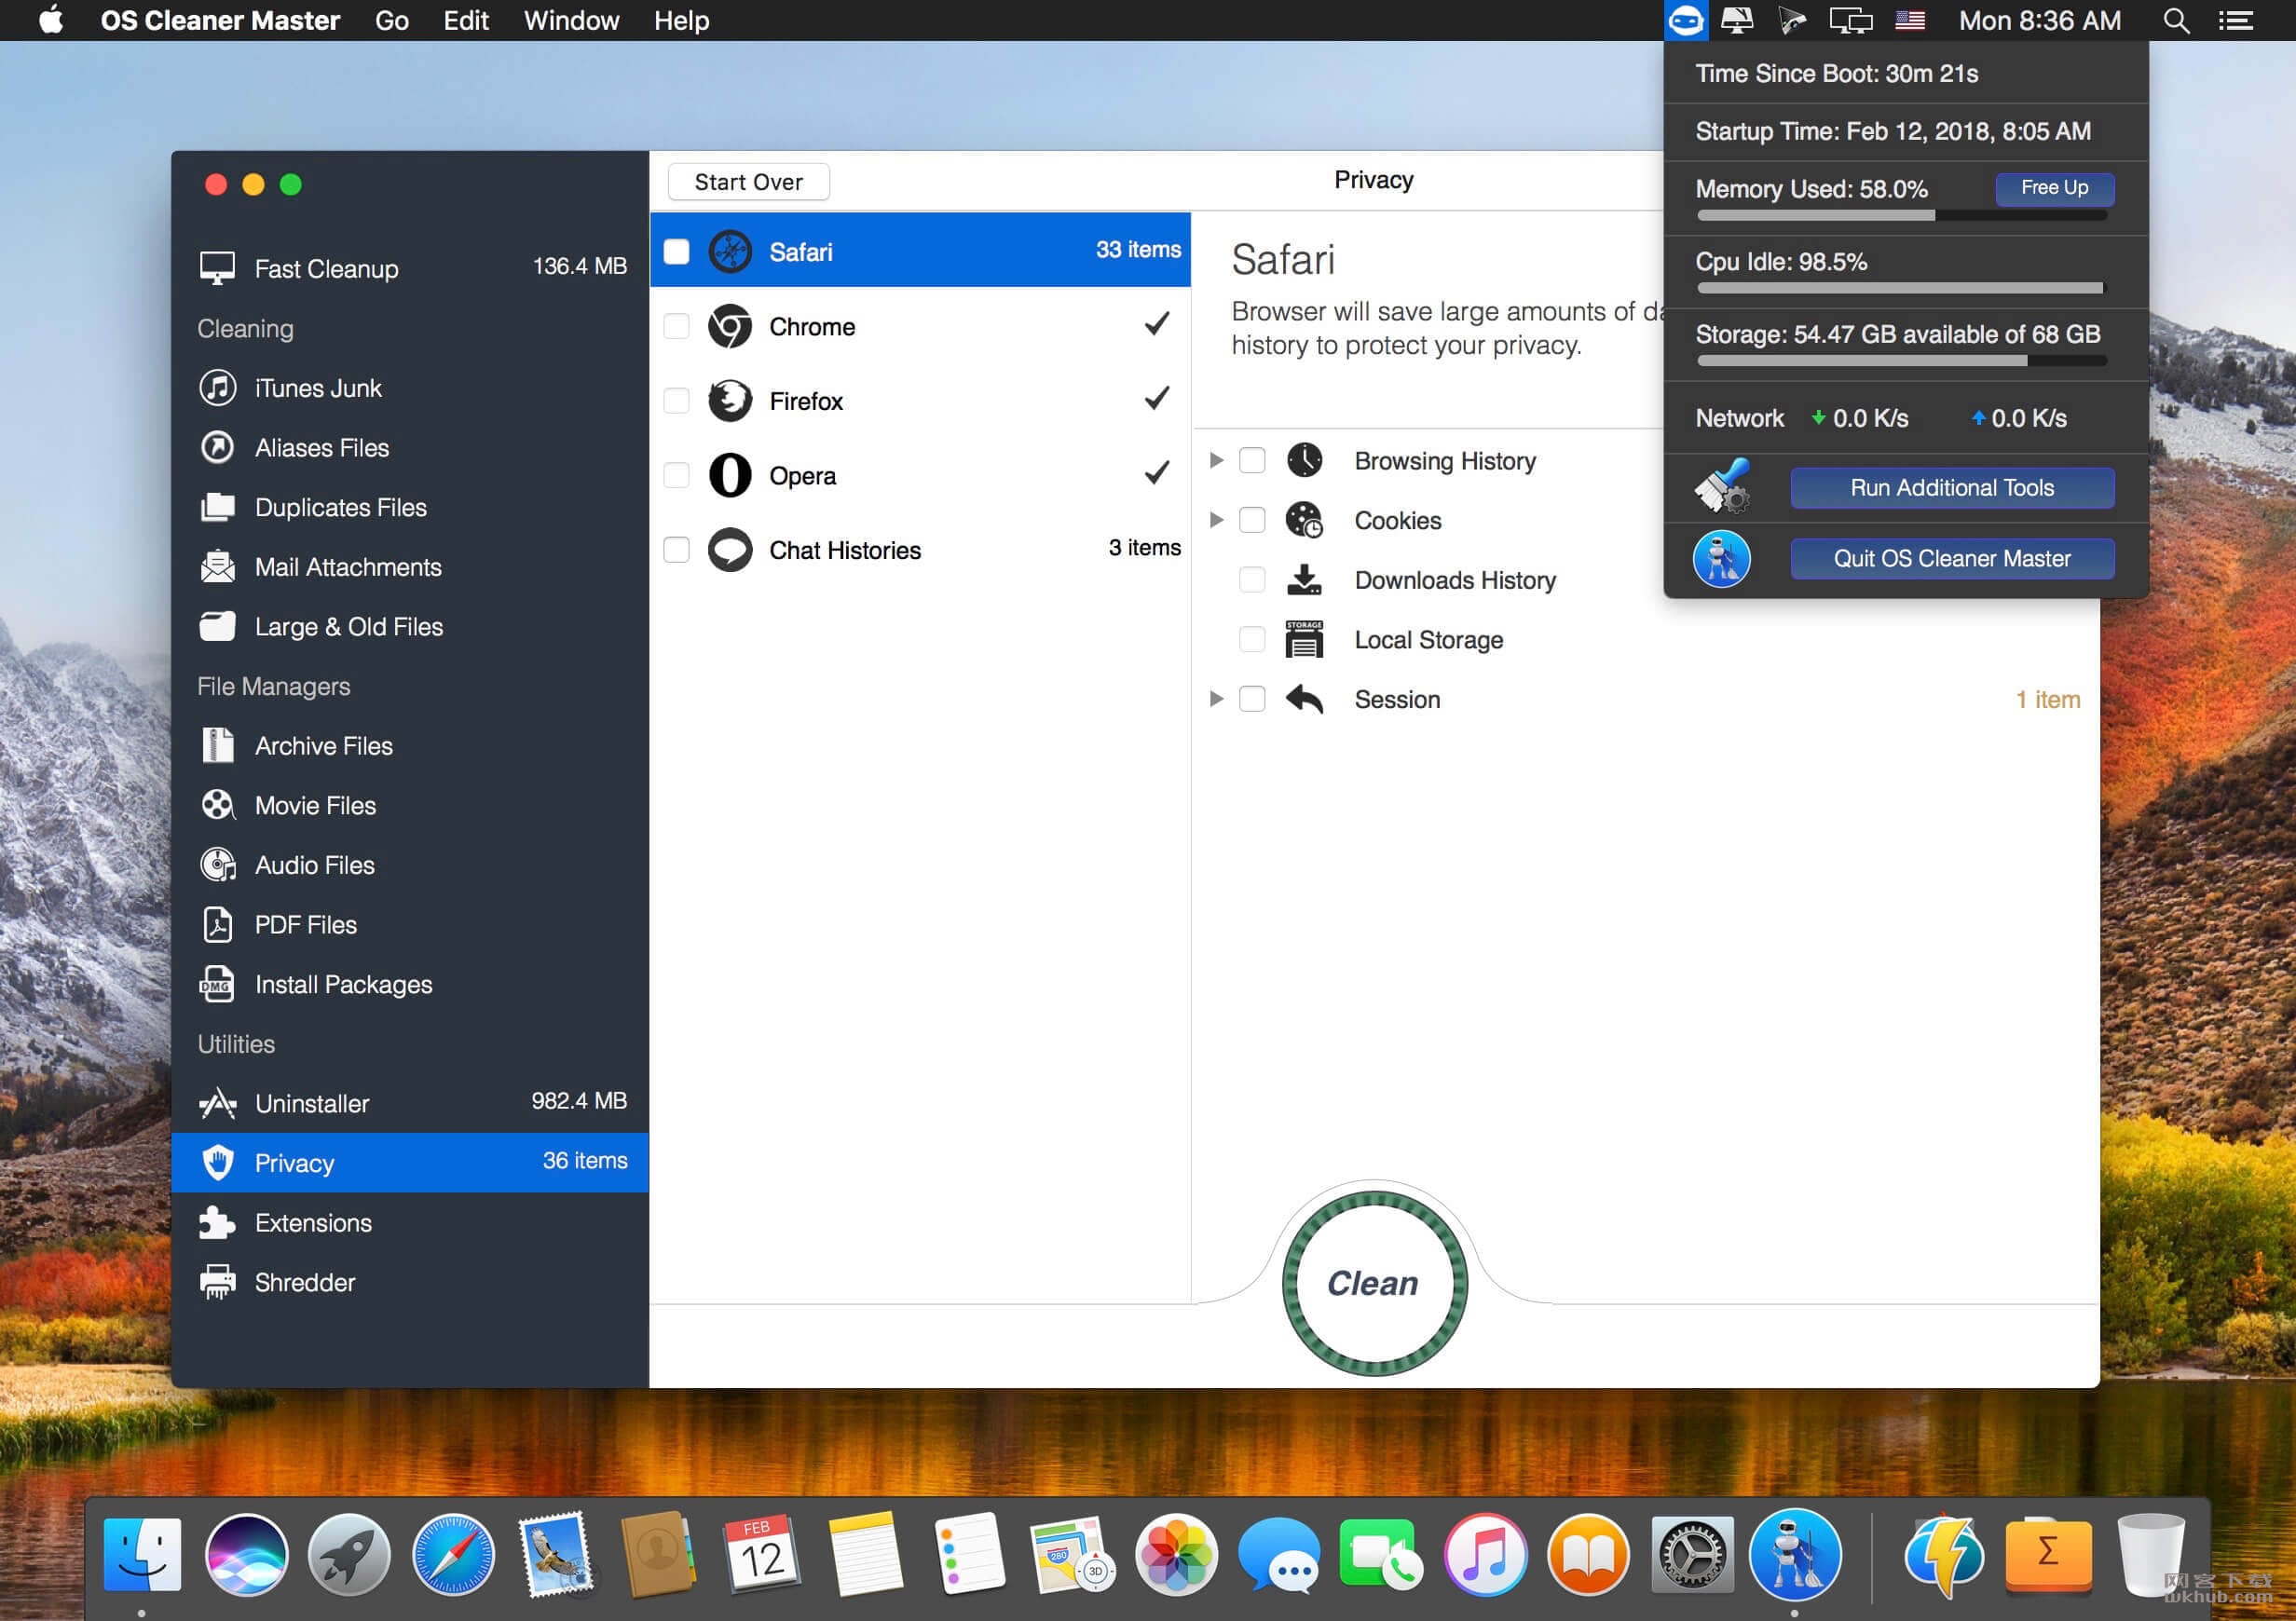Open iTunes Junk cleaning
2296x1621 pixels.
[x=410, y=388]
